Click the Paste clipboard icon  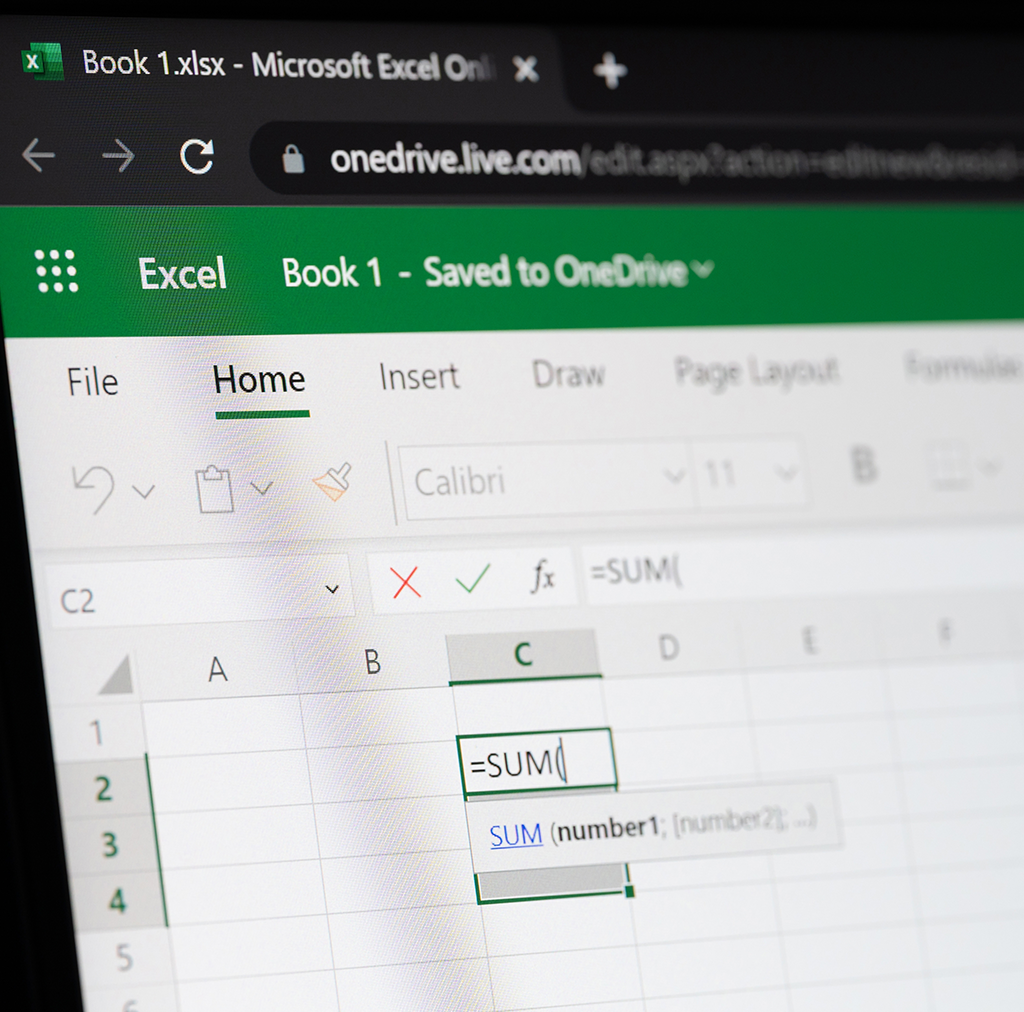tap(215, 489)
